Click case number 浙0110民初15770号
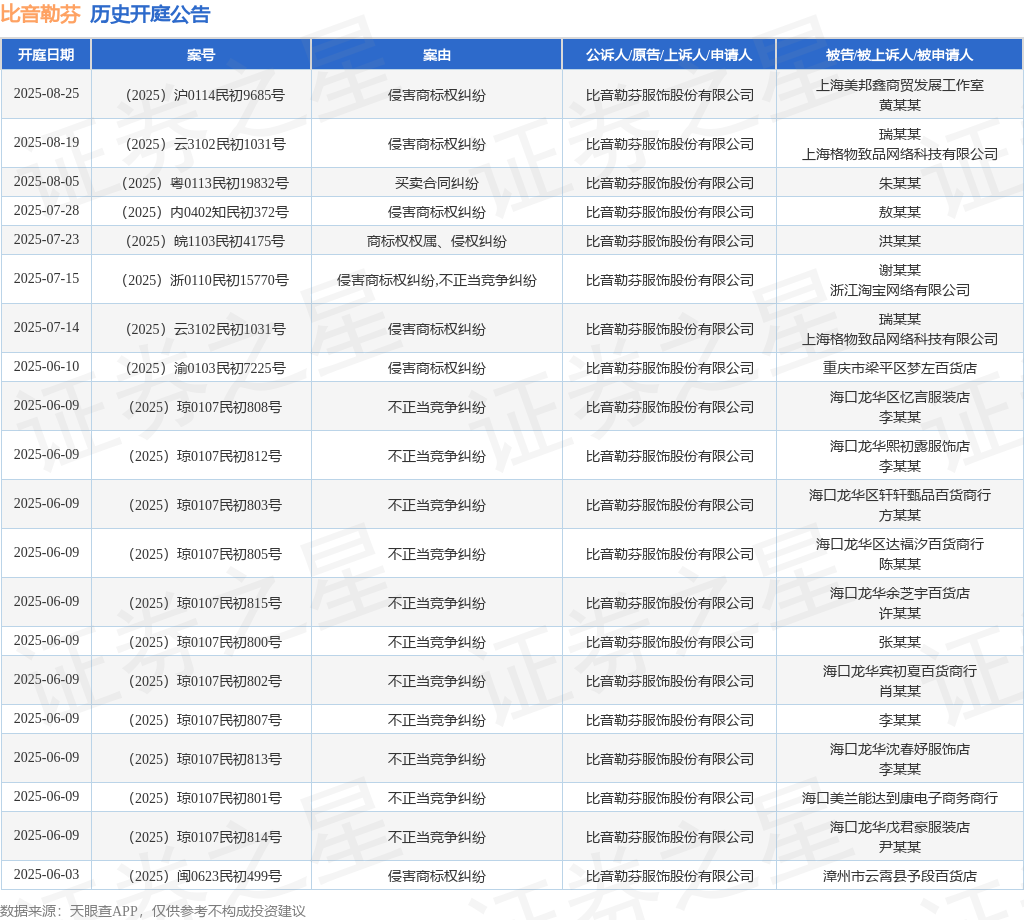Image resolution: width=1024 pixels, height=920 pixels. tap(205, 281)
